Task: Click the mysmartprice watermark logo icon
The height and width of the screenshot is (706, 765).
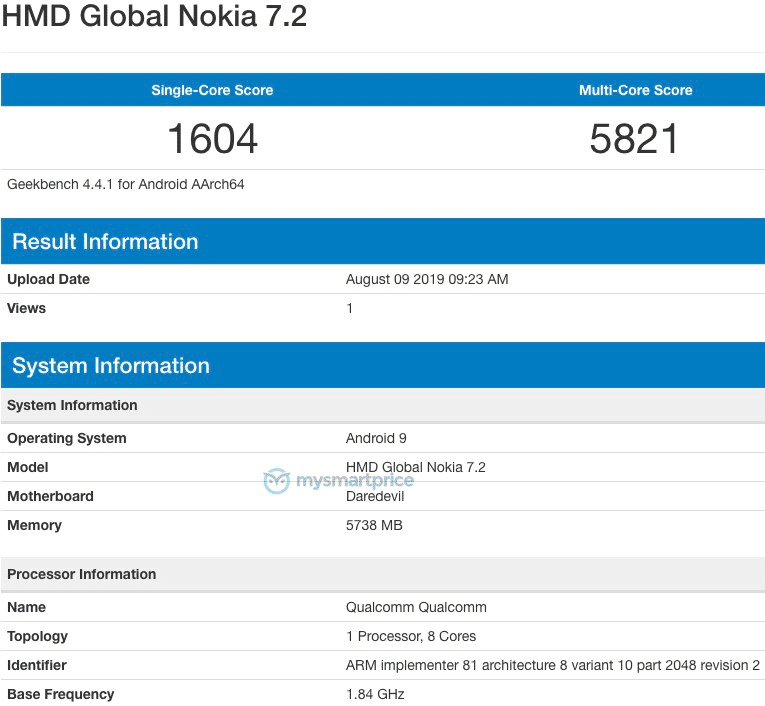Action: coord(277,482)
